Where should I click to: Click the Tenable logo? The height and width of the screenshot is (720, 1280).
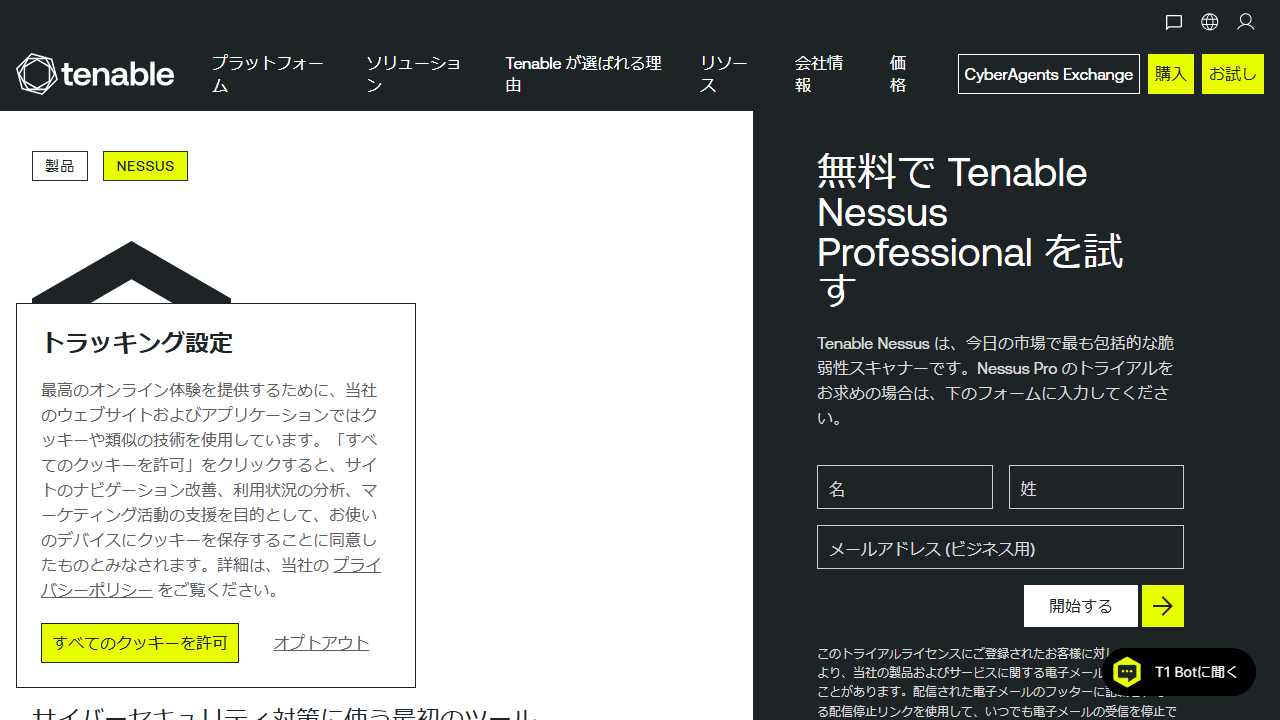tap(95, 74)
